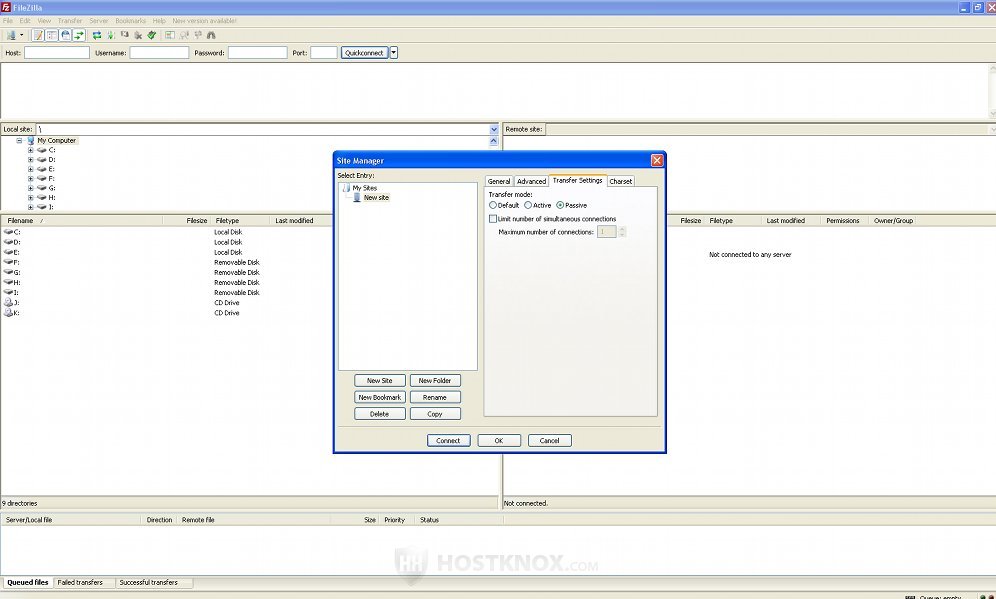This screenshot has height=599, width=996.
Task: Select the Default transfer mode radio button
Action: [493, 205]
